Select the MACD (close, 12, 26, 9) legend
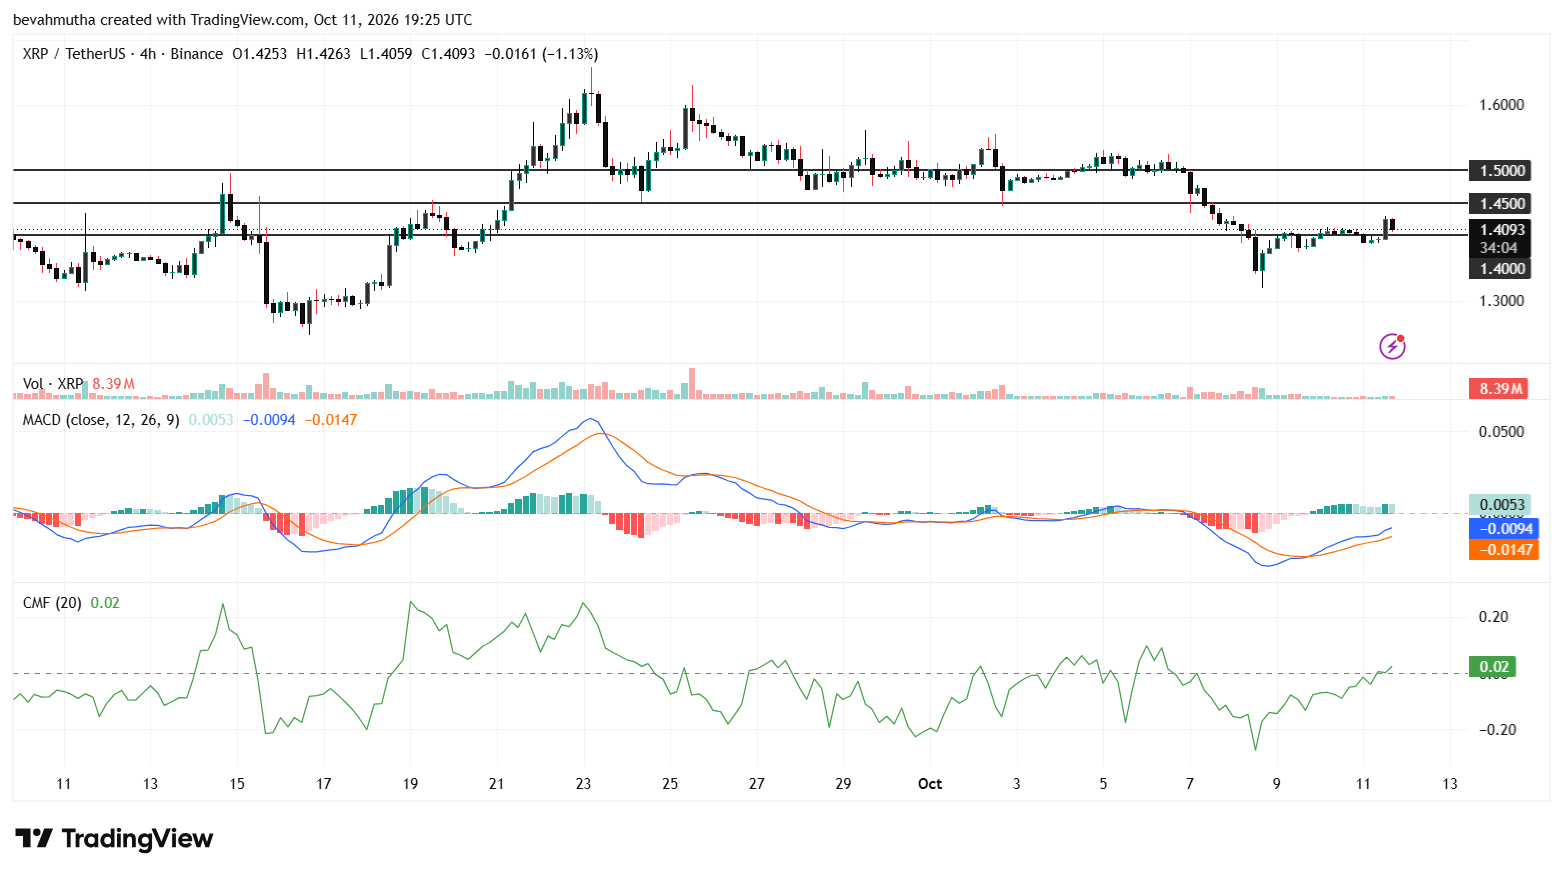 coord(101,420)
